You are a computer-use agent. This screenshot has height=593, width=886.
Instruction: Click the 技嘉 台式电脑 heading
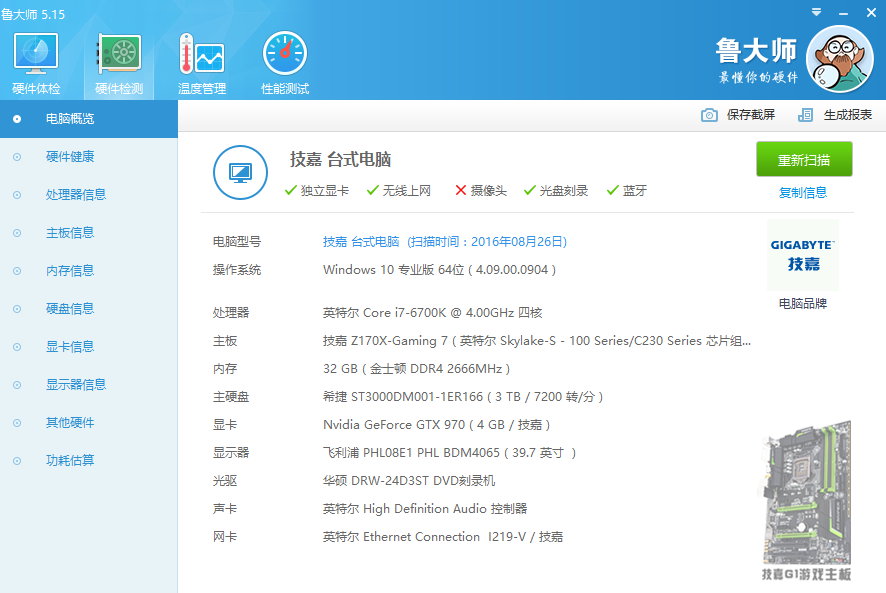[341, 159]
